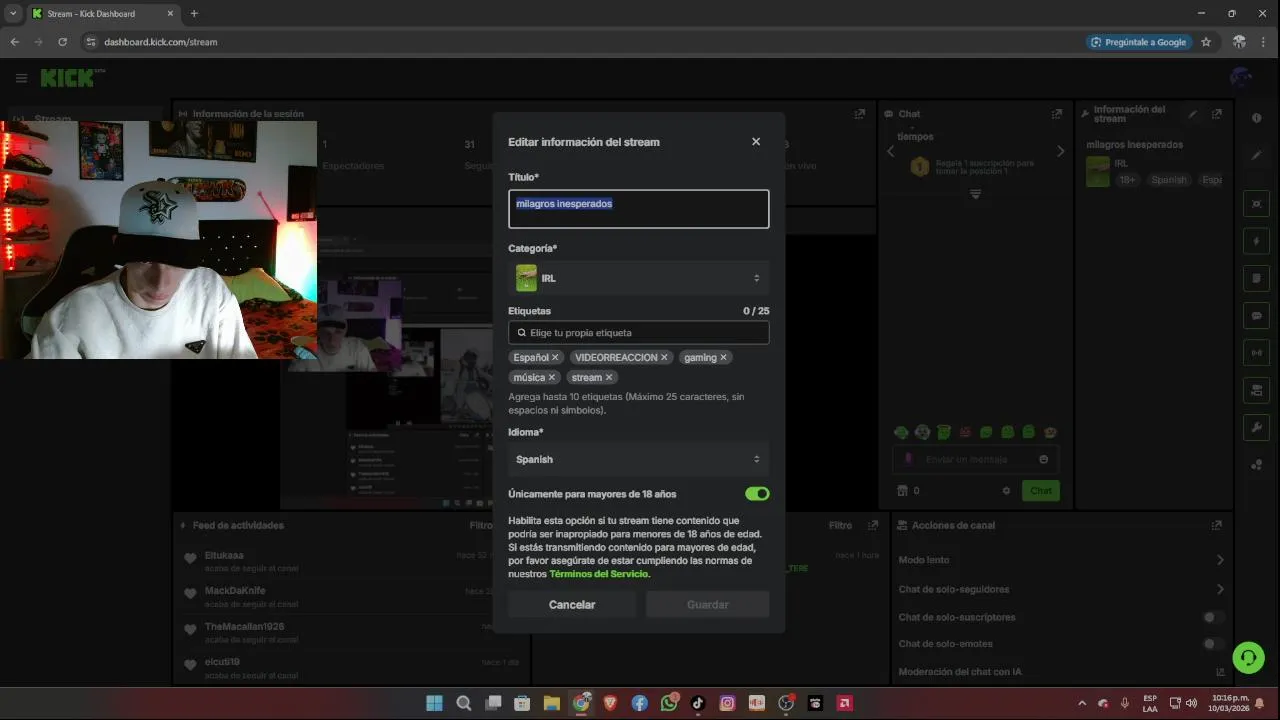Toggle Chat de solo-emotes
Image resolution: width=1280 pixels, height=720 pixels.
pyautogui.click(x=1213, y=644)
